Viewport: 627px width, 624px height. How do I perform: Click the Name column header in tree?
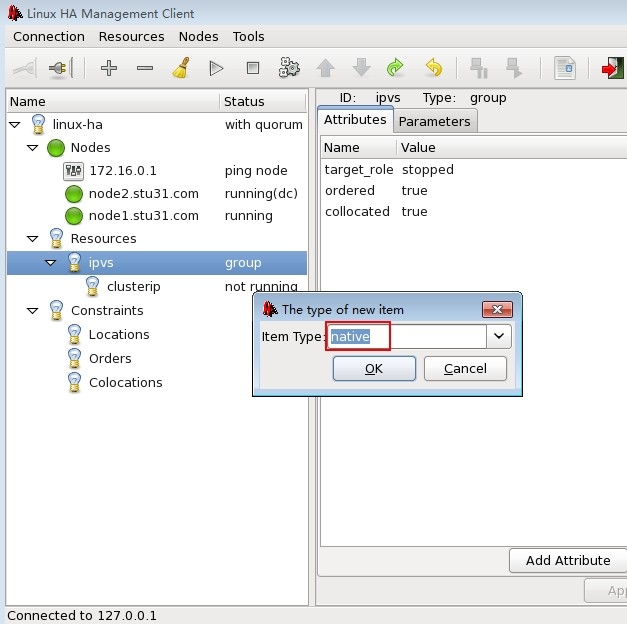click(x=113, y=102)
